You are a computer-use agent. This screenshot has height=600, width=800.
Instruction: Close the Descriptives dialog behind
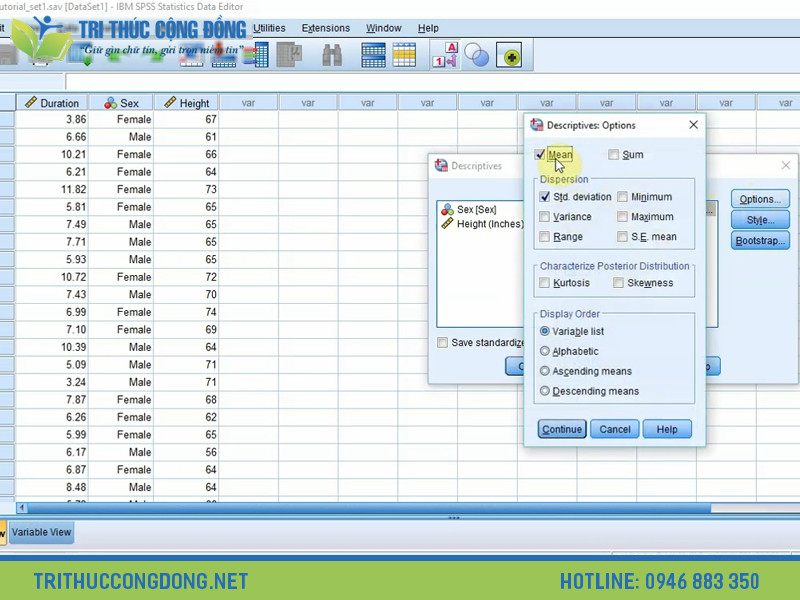[x=786, y=165]
